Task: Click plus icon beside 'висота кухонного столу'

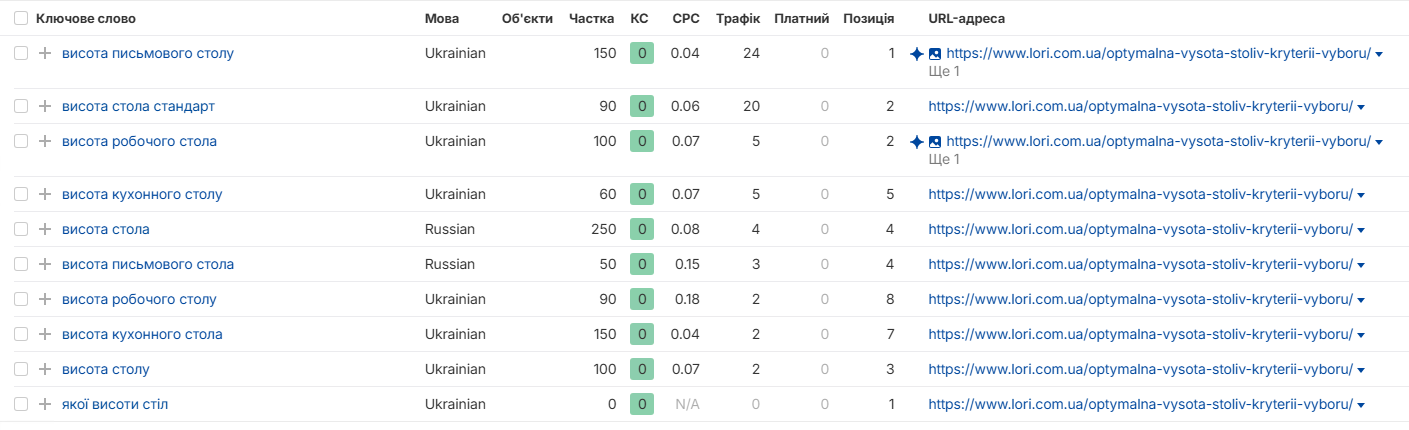Action: click(x=44, y=194)
